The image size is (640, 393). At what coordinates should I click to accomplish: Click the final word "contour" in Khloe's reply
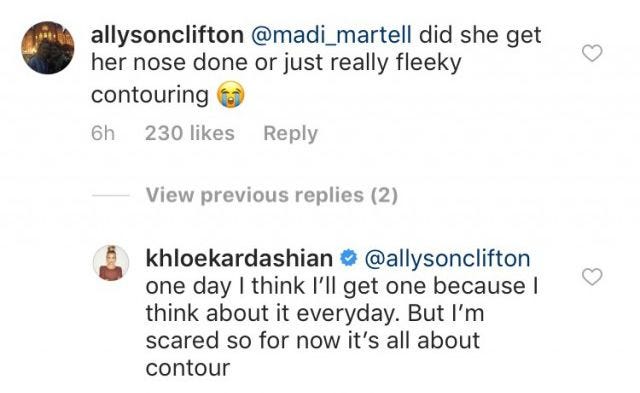pyautogui.click(x=188, y=368)
